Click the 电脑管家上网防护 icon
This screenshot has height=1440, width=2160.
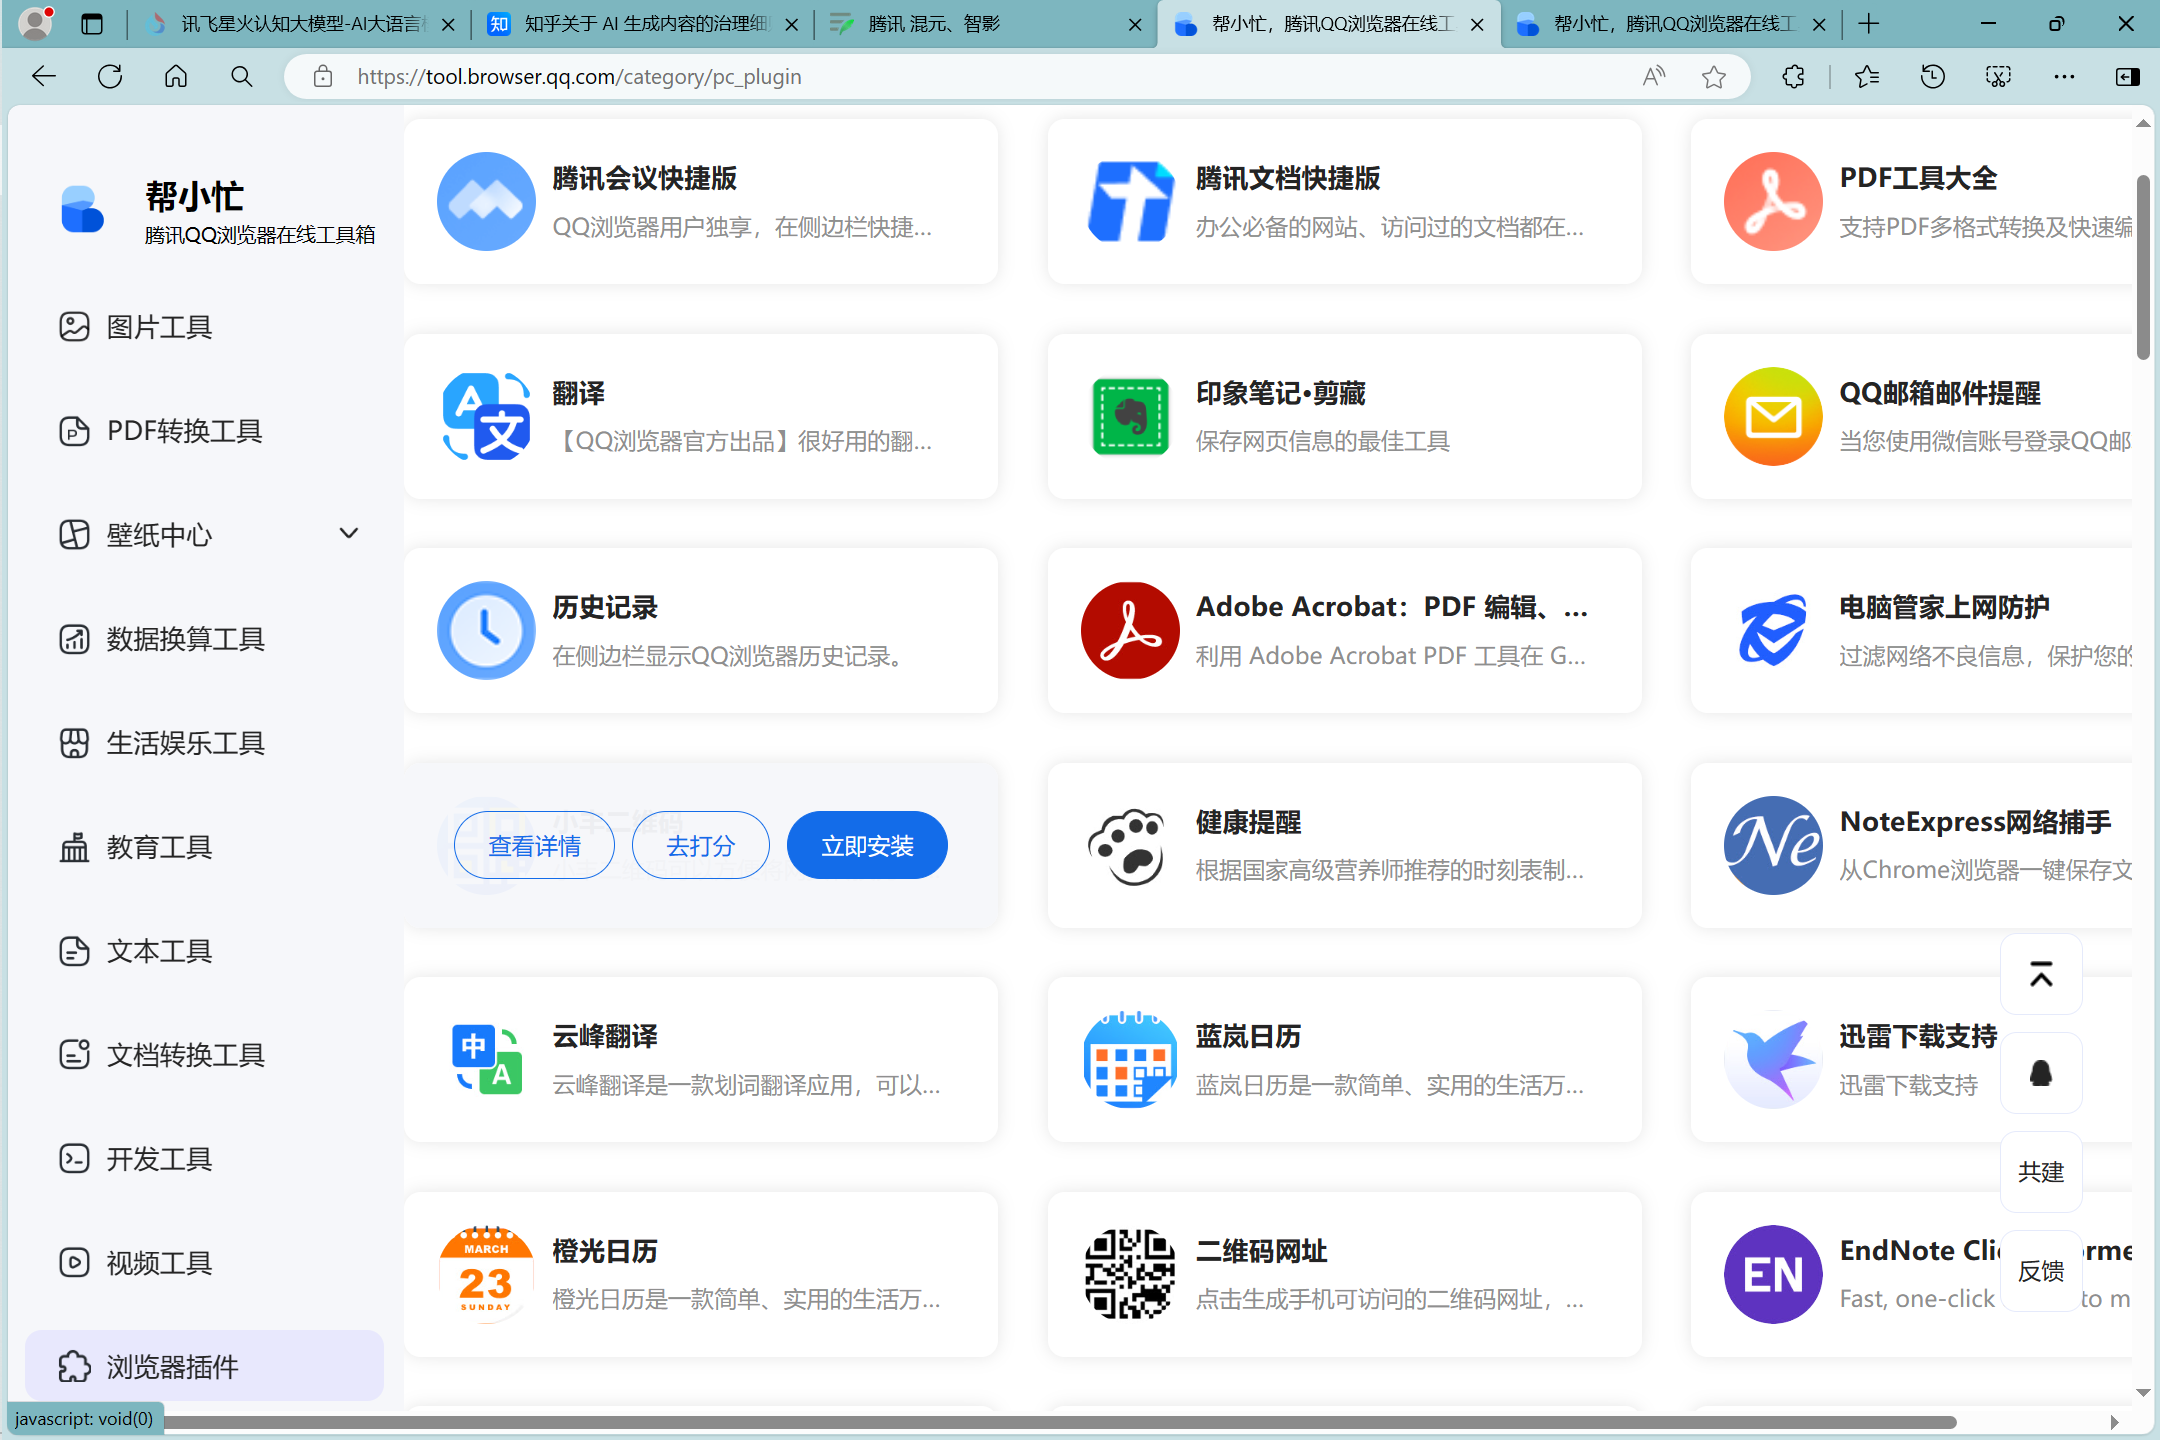(x=1773, y=631)
